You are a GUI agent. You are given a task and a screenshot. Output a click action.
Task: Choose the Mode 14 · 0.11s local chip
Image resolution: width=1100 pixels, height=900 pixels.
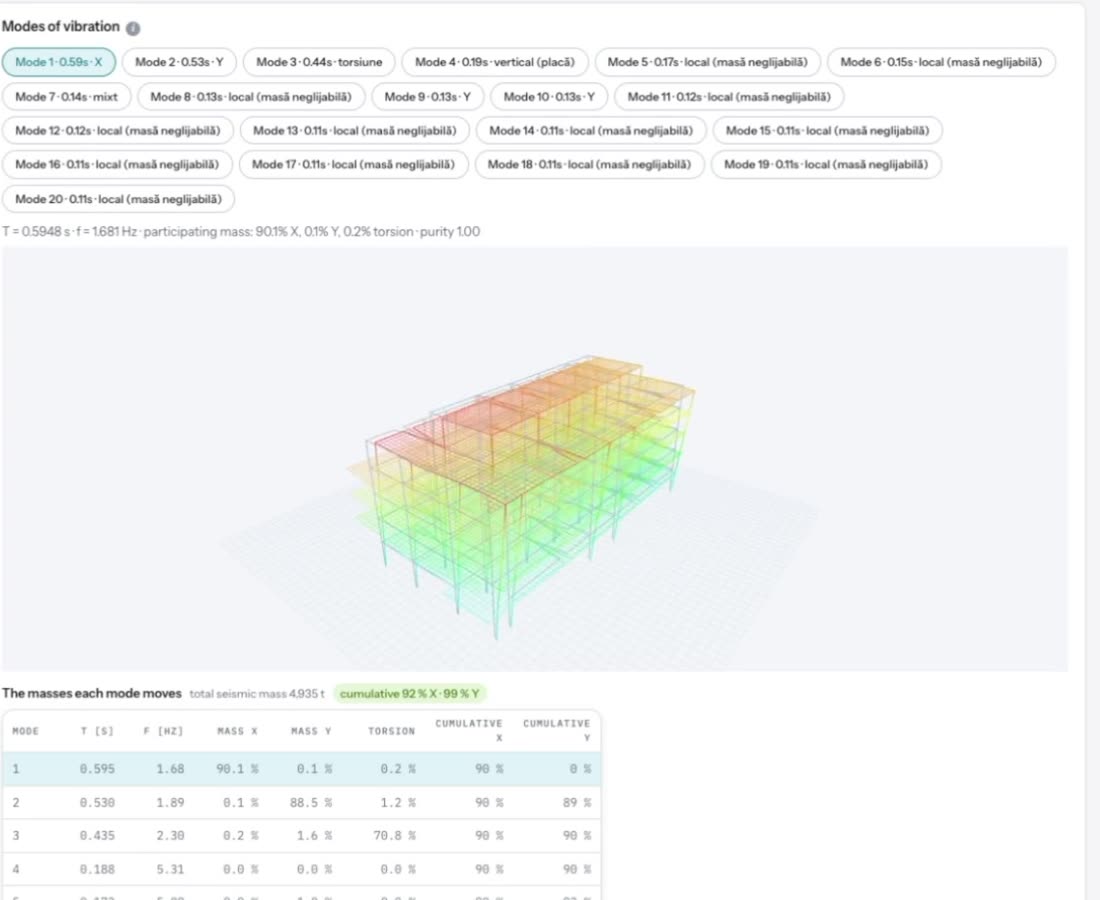click(591, 130)
